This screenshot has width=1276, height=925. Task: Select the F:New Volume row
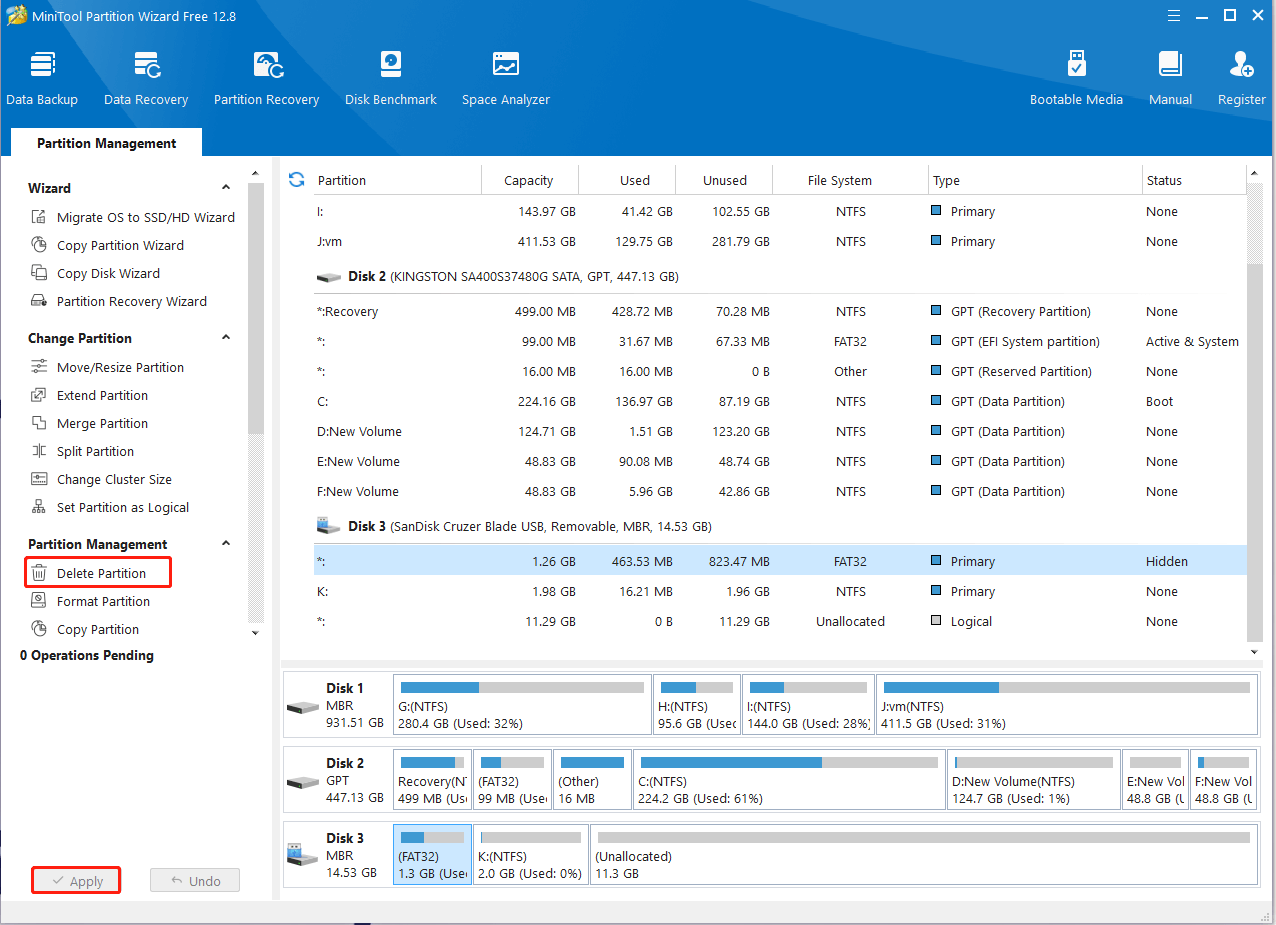pyautogui.click(x=781, y=491)
